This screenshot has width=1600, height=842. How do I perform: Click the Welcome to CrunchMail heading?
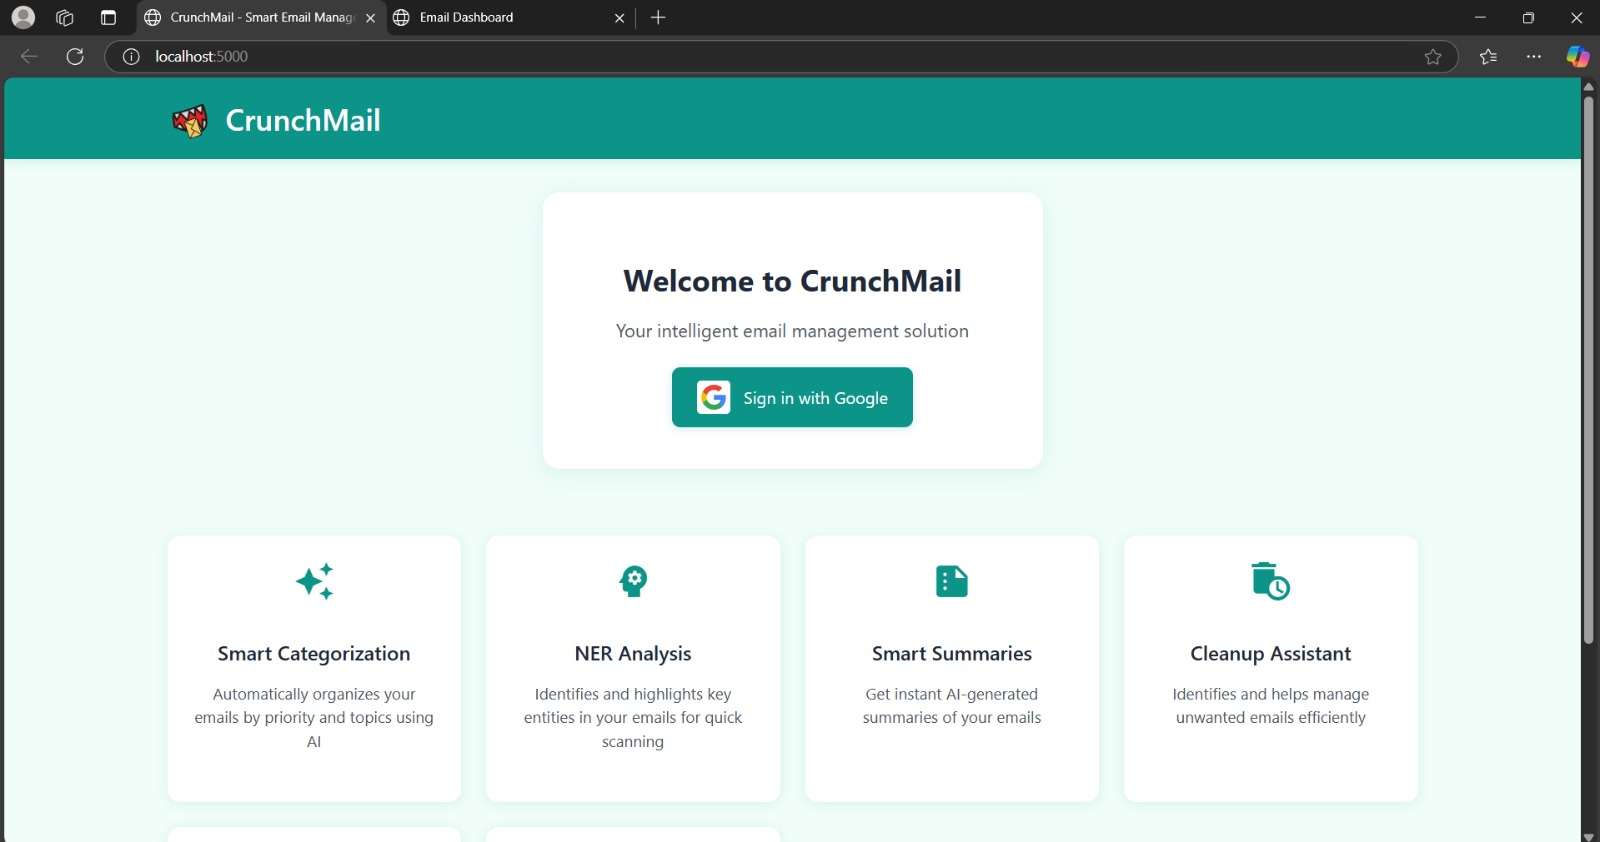tap(792, 281)
